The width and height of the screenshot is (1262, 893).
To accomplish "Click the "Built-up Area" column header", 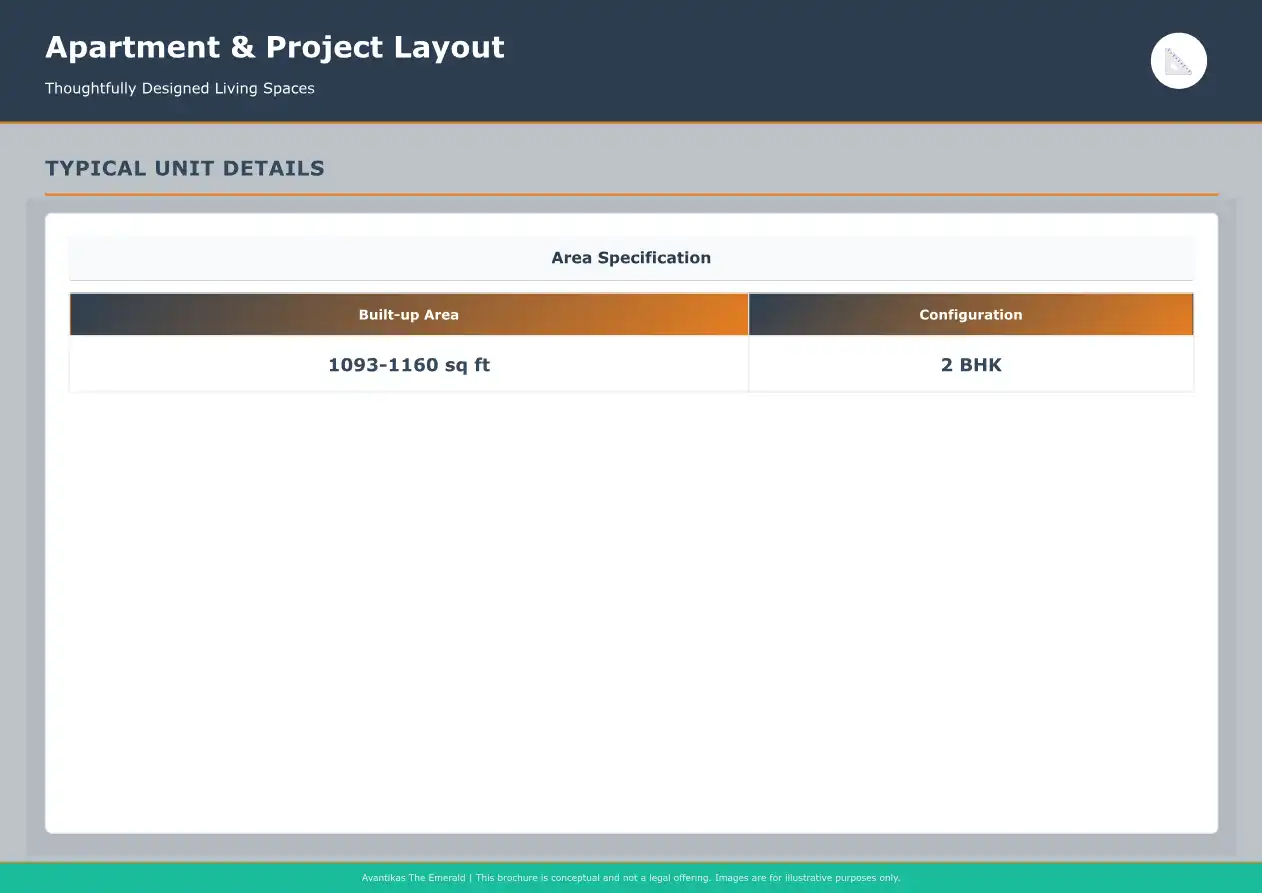I will tap(408, 314).
